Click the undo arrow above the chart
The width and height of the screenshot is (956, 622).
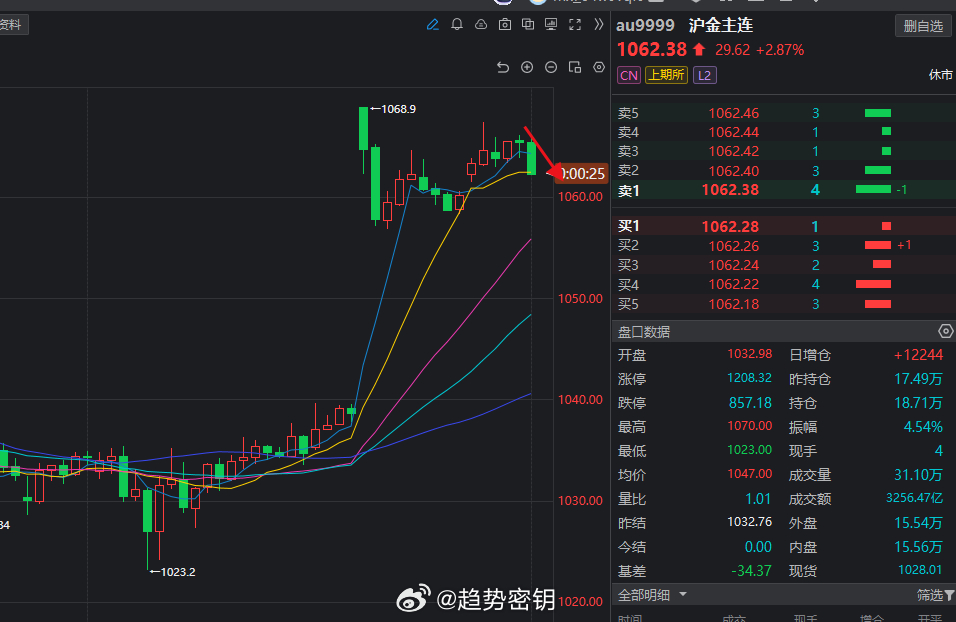[502, 67]
